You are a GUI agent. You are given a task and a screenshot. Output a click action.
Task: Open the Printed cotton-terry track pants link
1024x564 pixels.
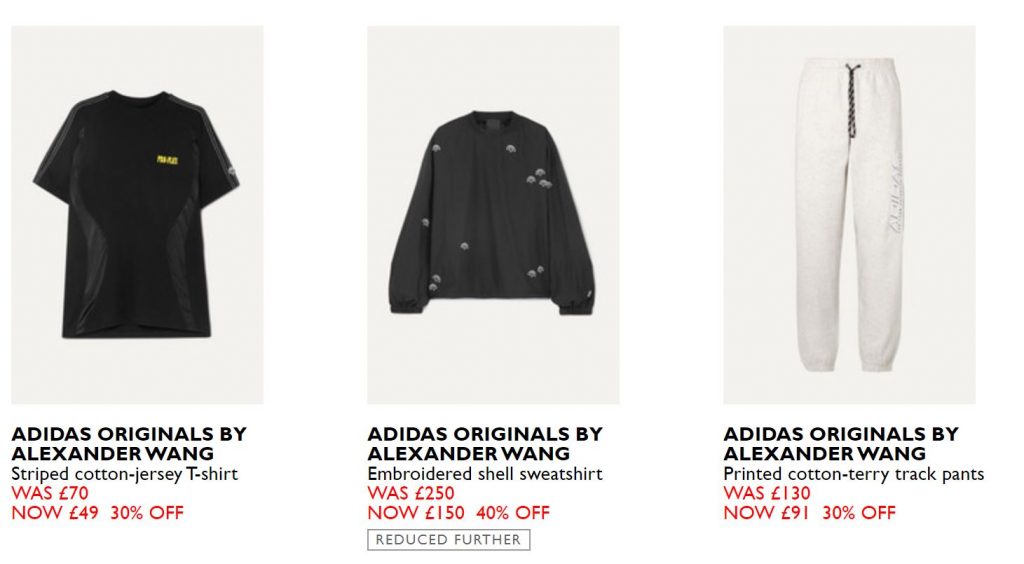point(853,474)
